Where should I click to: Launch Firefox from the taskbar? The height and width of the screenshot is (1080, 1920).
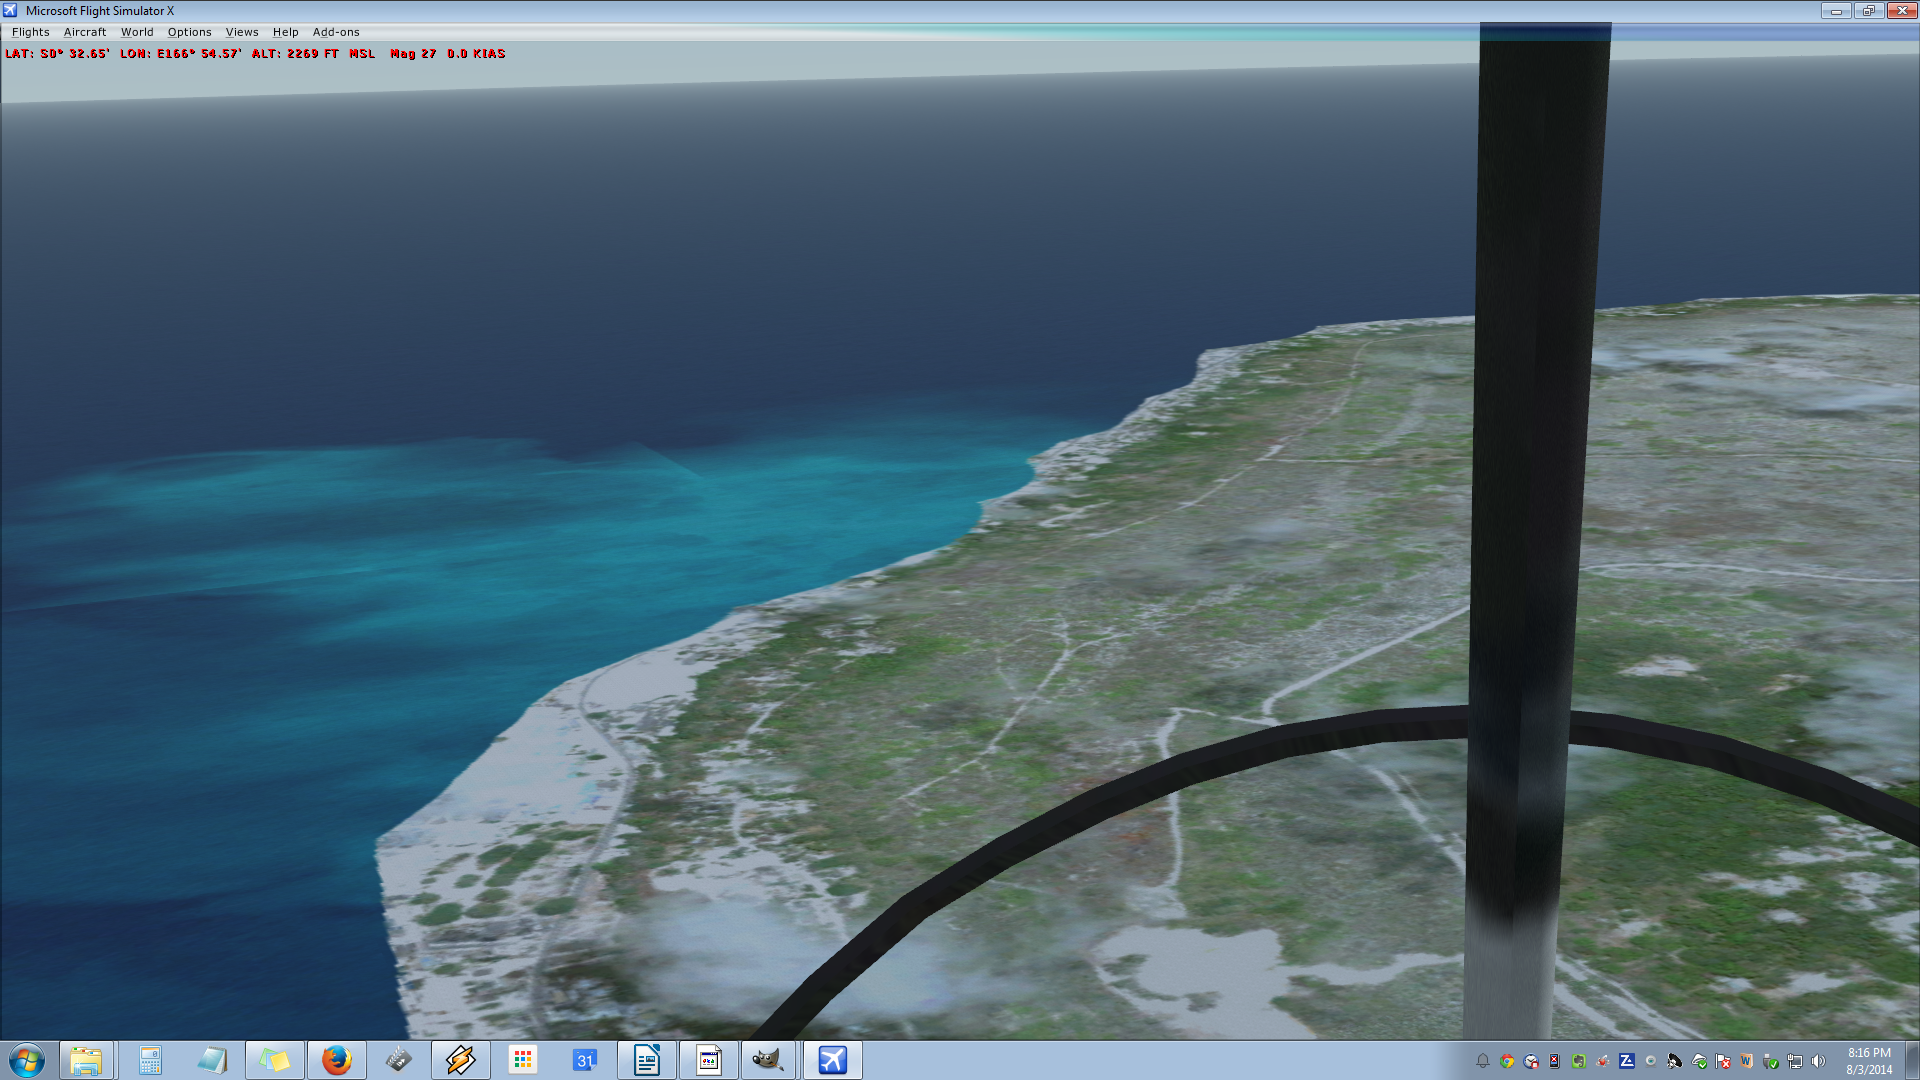(x=337, y=1060)
